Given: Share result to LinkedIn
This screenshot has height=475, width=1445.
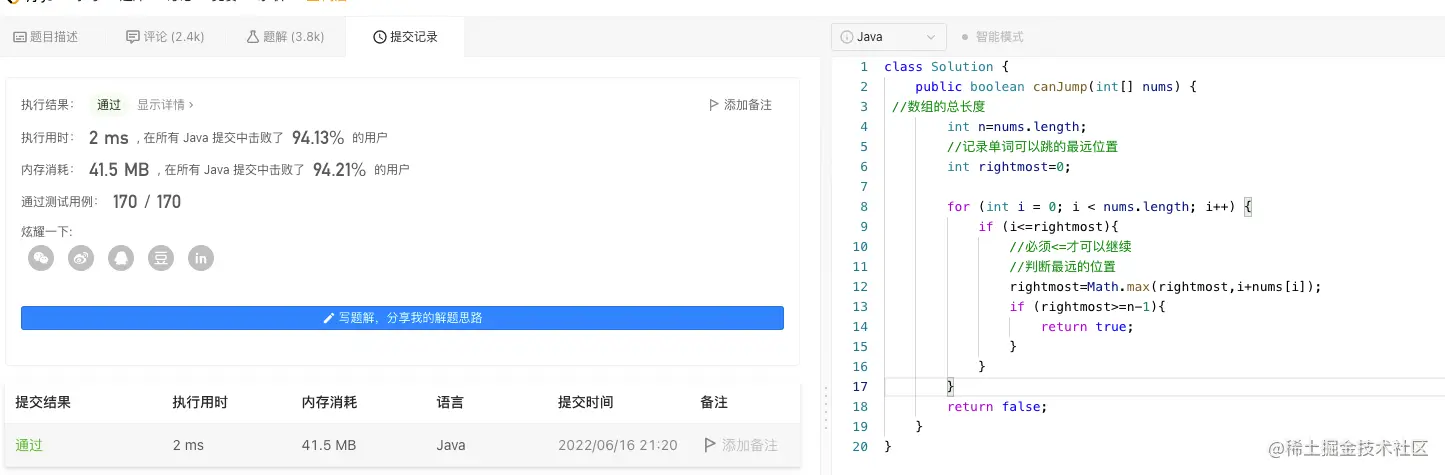Looking at the screenshot, I should [x=201, y=258].
